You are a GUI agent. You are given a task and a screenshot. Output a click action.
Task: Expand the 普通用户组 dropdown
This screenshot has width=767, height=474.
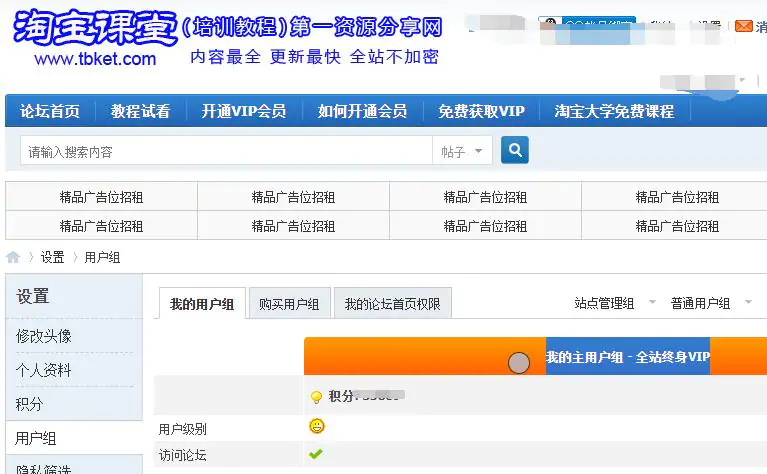(x=711, y=303)
